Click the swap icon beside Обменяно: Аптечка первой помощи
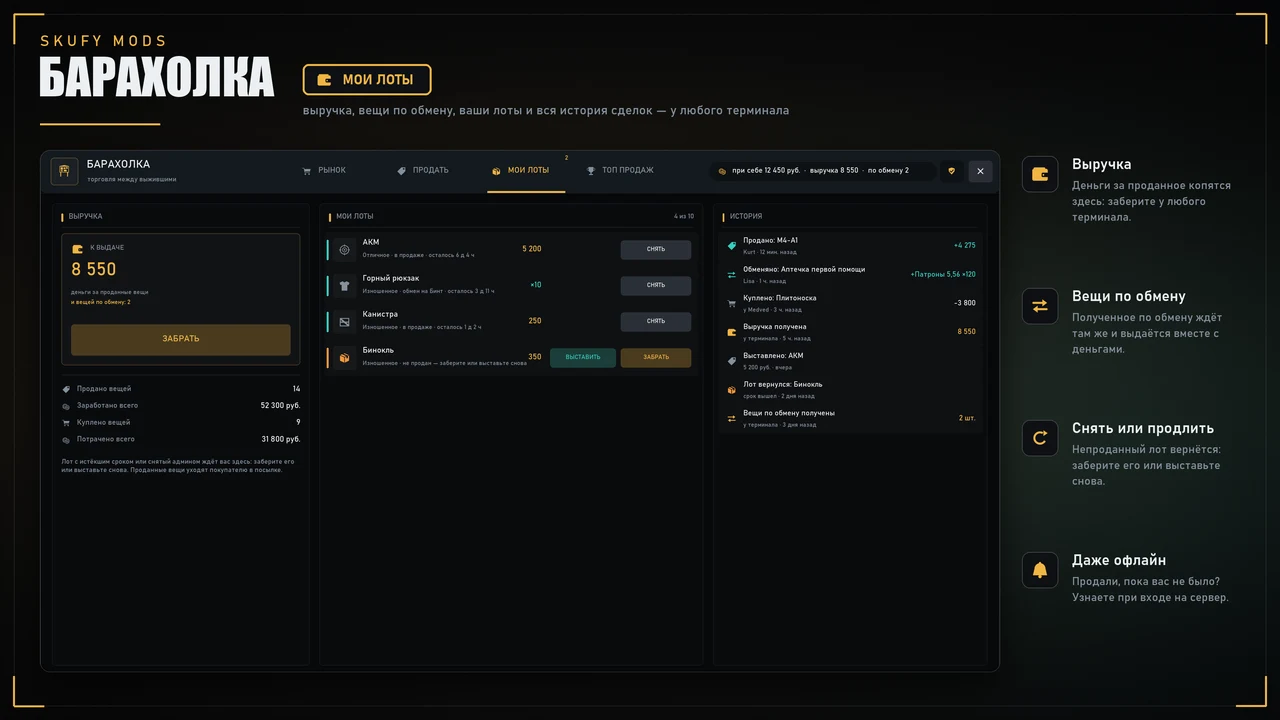Image resolution: width=1280 pixels, height=720 pixels. [732, 274]
